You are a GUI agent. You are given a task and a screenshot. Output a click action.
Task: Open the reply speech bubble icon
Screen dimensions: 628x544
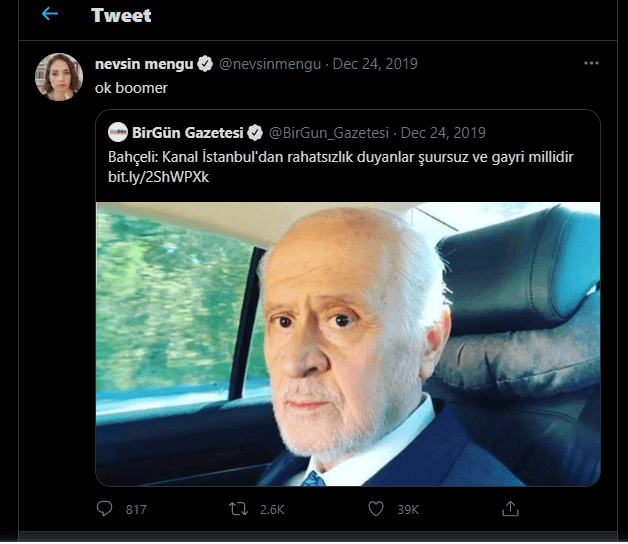click(104, 509)
